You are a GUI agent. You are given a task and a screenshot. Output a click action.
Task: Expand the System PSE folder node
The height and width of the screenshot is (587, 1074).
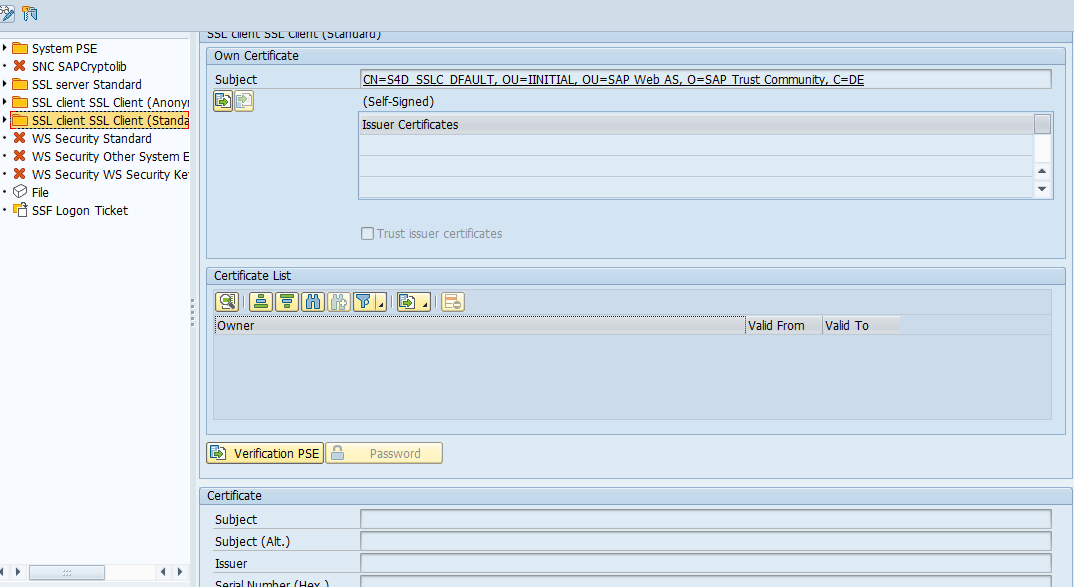tap(5, 47)
